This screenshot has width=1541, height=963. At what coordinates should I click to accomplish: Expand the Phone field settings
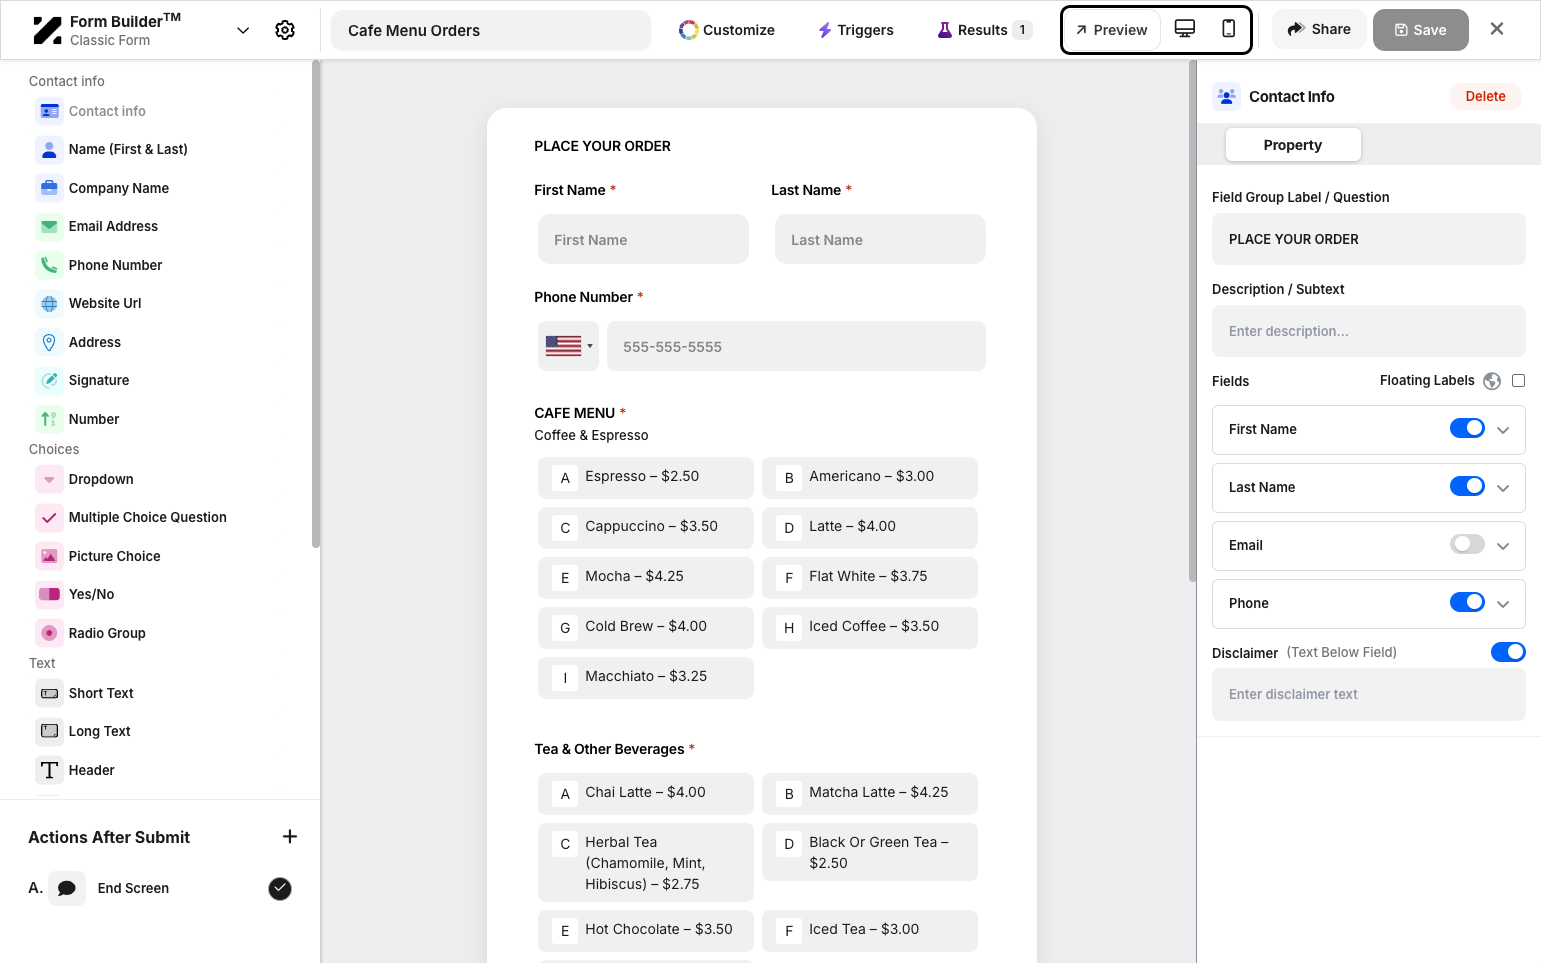pos(1503,604)
